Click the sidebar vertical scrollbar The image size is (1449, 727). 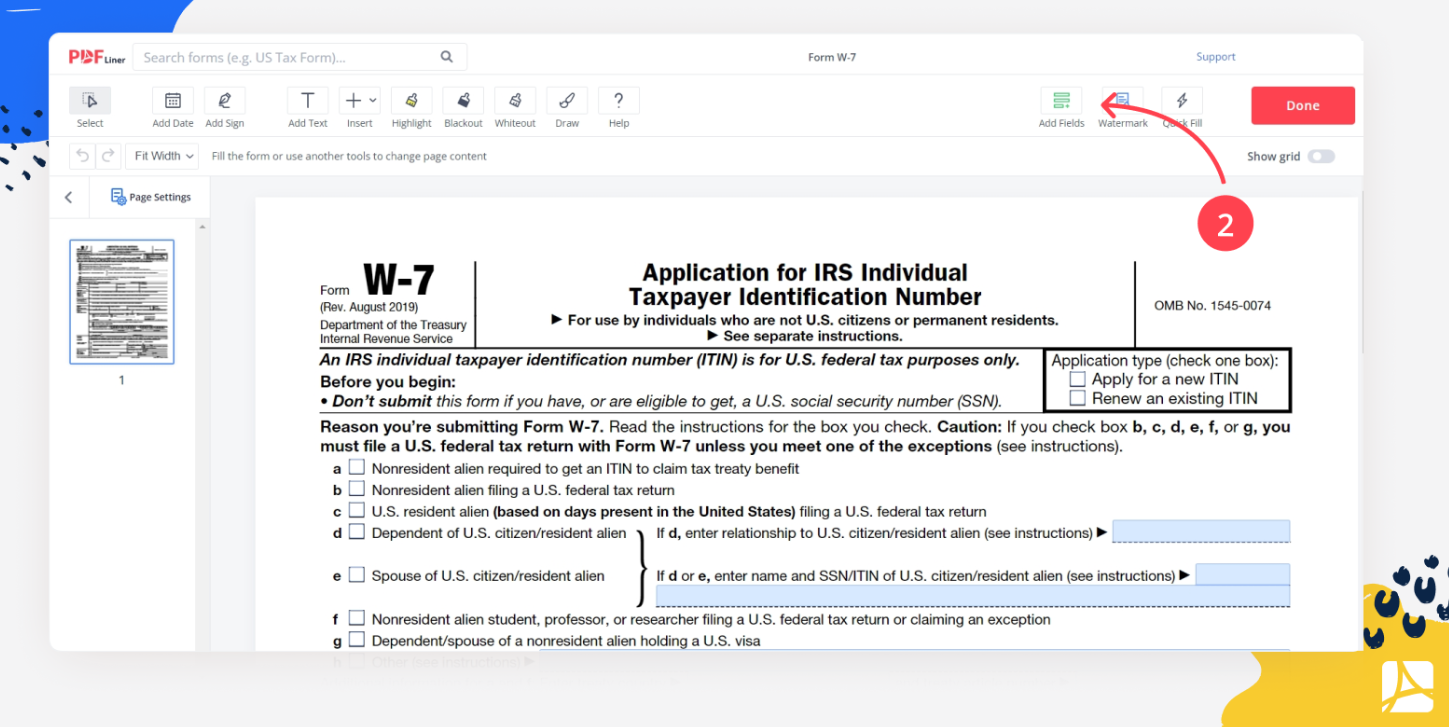[202, 435]
